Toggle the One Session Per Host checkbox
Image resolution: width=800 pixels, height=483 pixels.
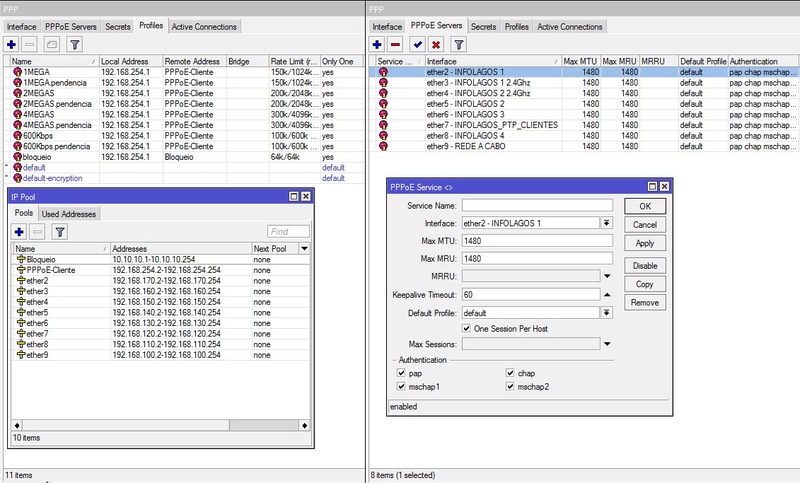(466, 328)
